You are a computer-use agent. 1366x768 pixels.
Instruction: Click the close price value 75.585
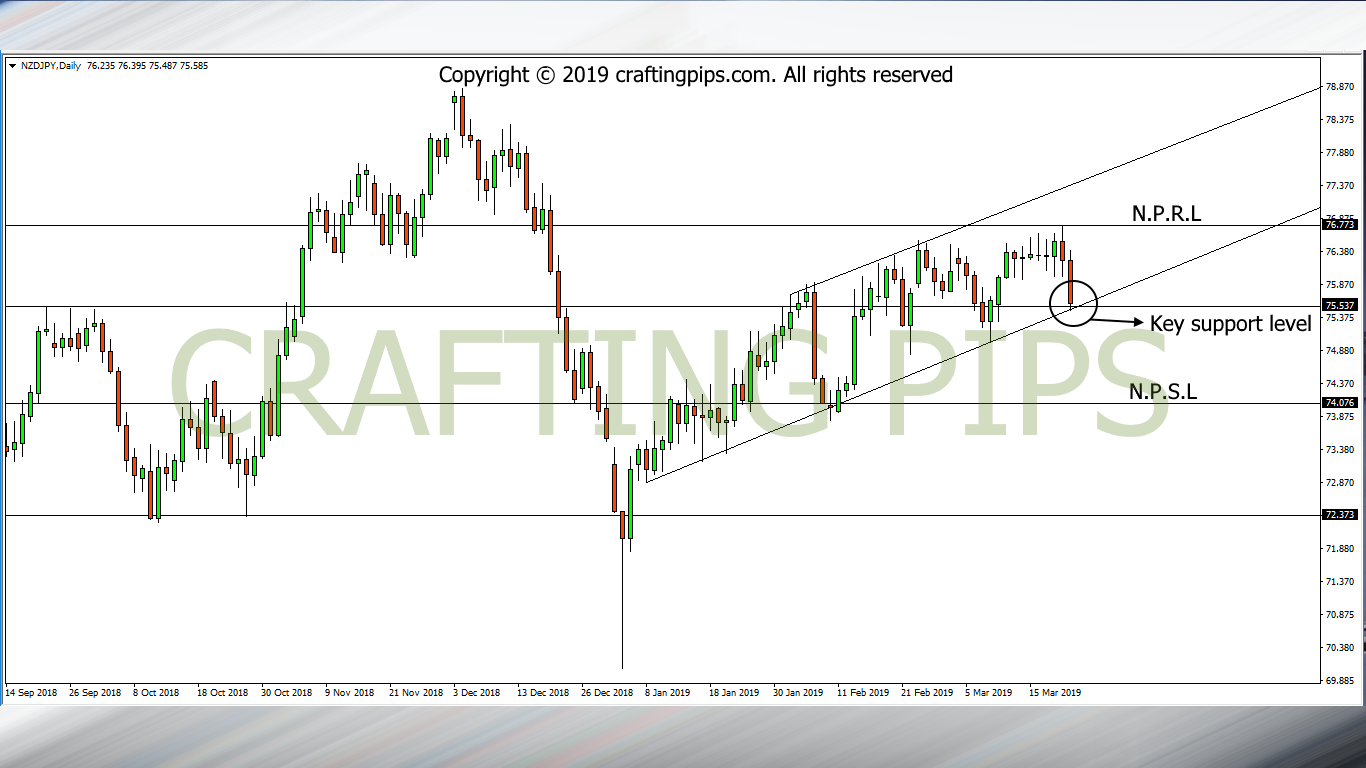click(x=192, y=66)
